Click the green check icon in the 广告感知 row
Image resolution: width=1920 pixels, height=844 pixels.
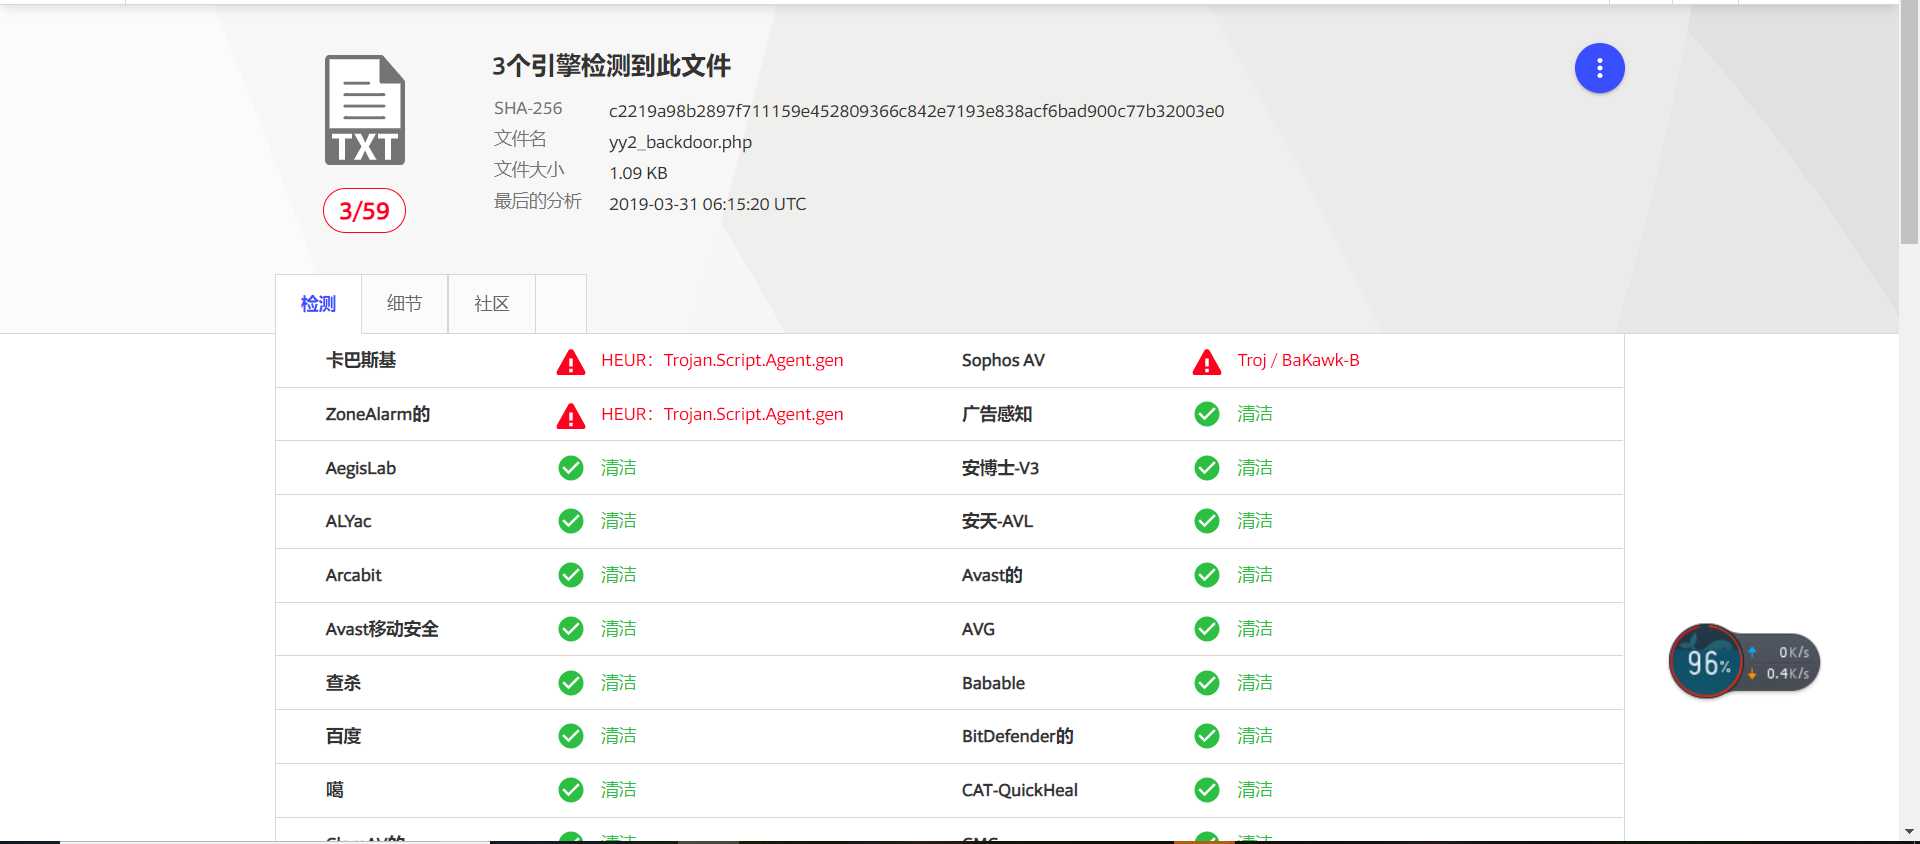pos(1207,414)
